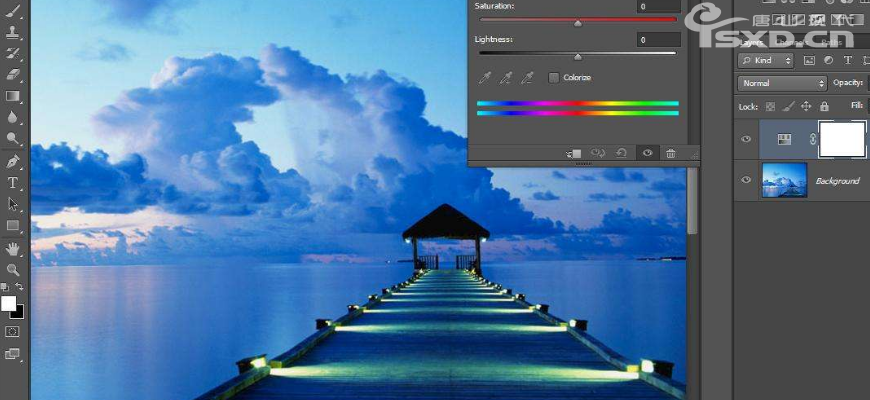Toggle adjustment visibility eye in Properties panel
The width and height of the screenshot is (870, 400).
point(647,153)
